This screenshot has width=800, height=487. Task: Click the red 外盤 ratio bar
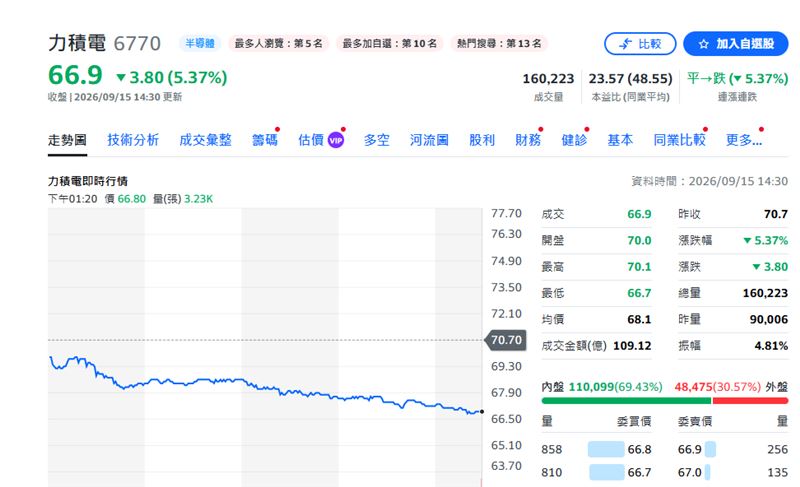(751, 401)
